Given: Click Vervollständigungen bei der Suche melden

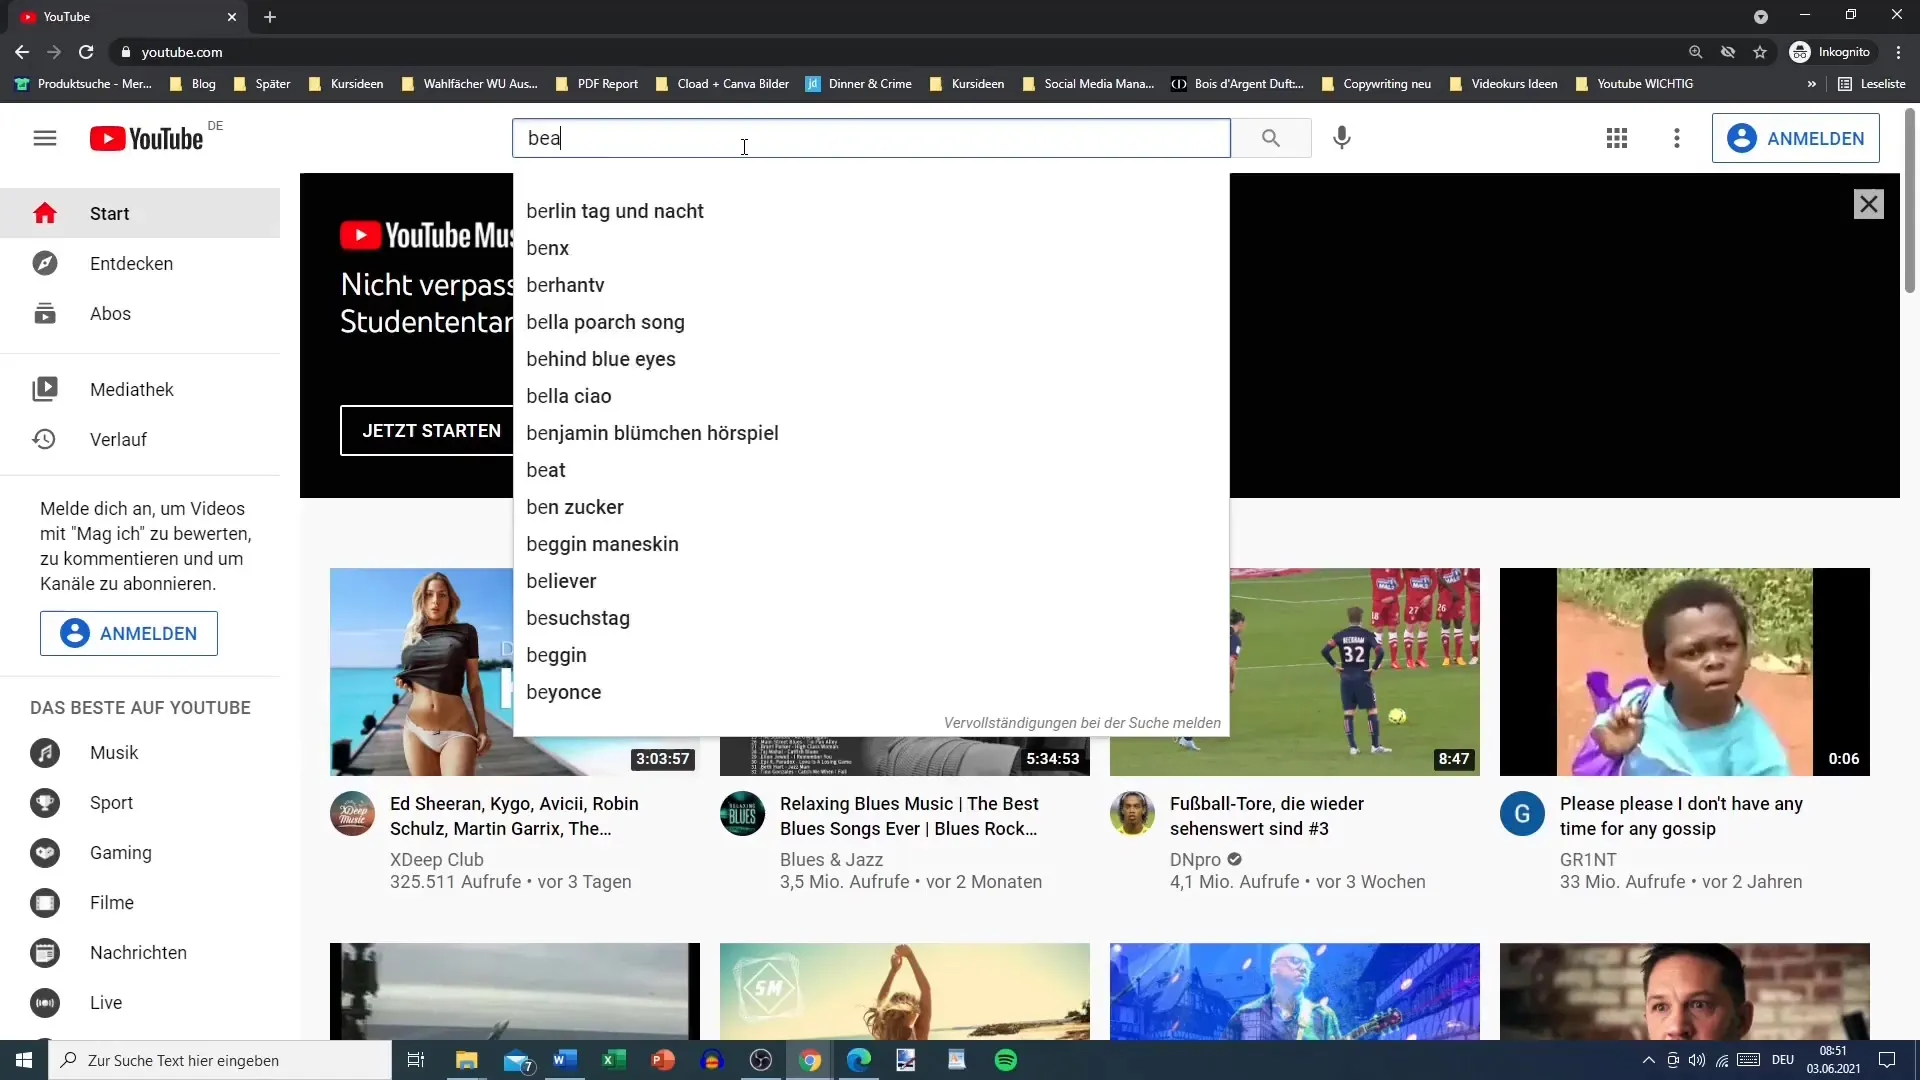Looking at the screenshot, I should (x=1082, y=723).
